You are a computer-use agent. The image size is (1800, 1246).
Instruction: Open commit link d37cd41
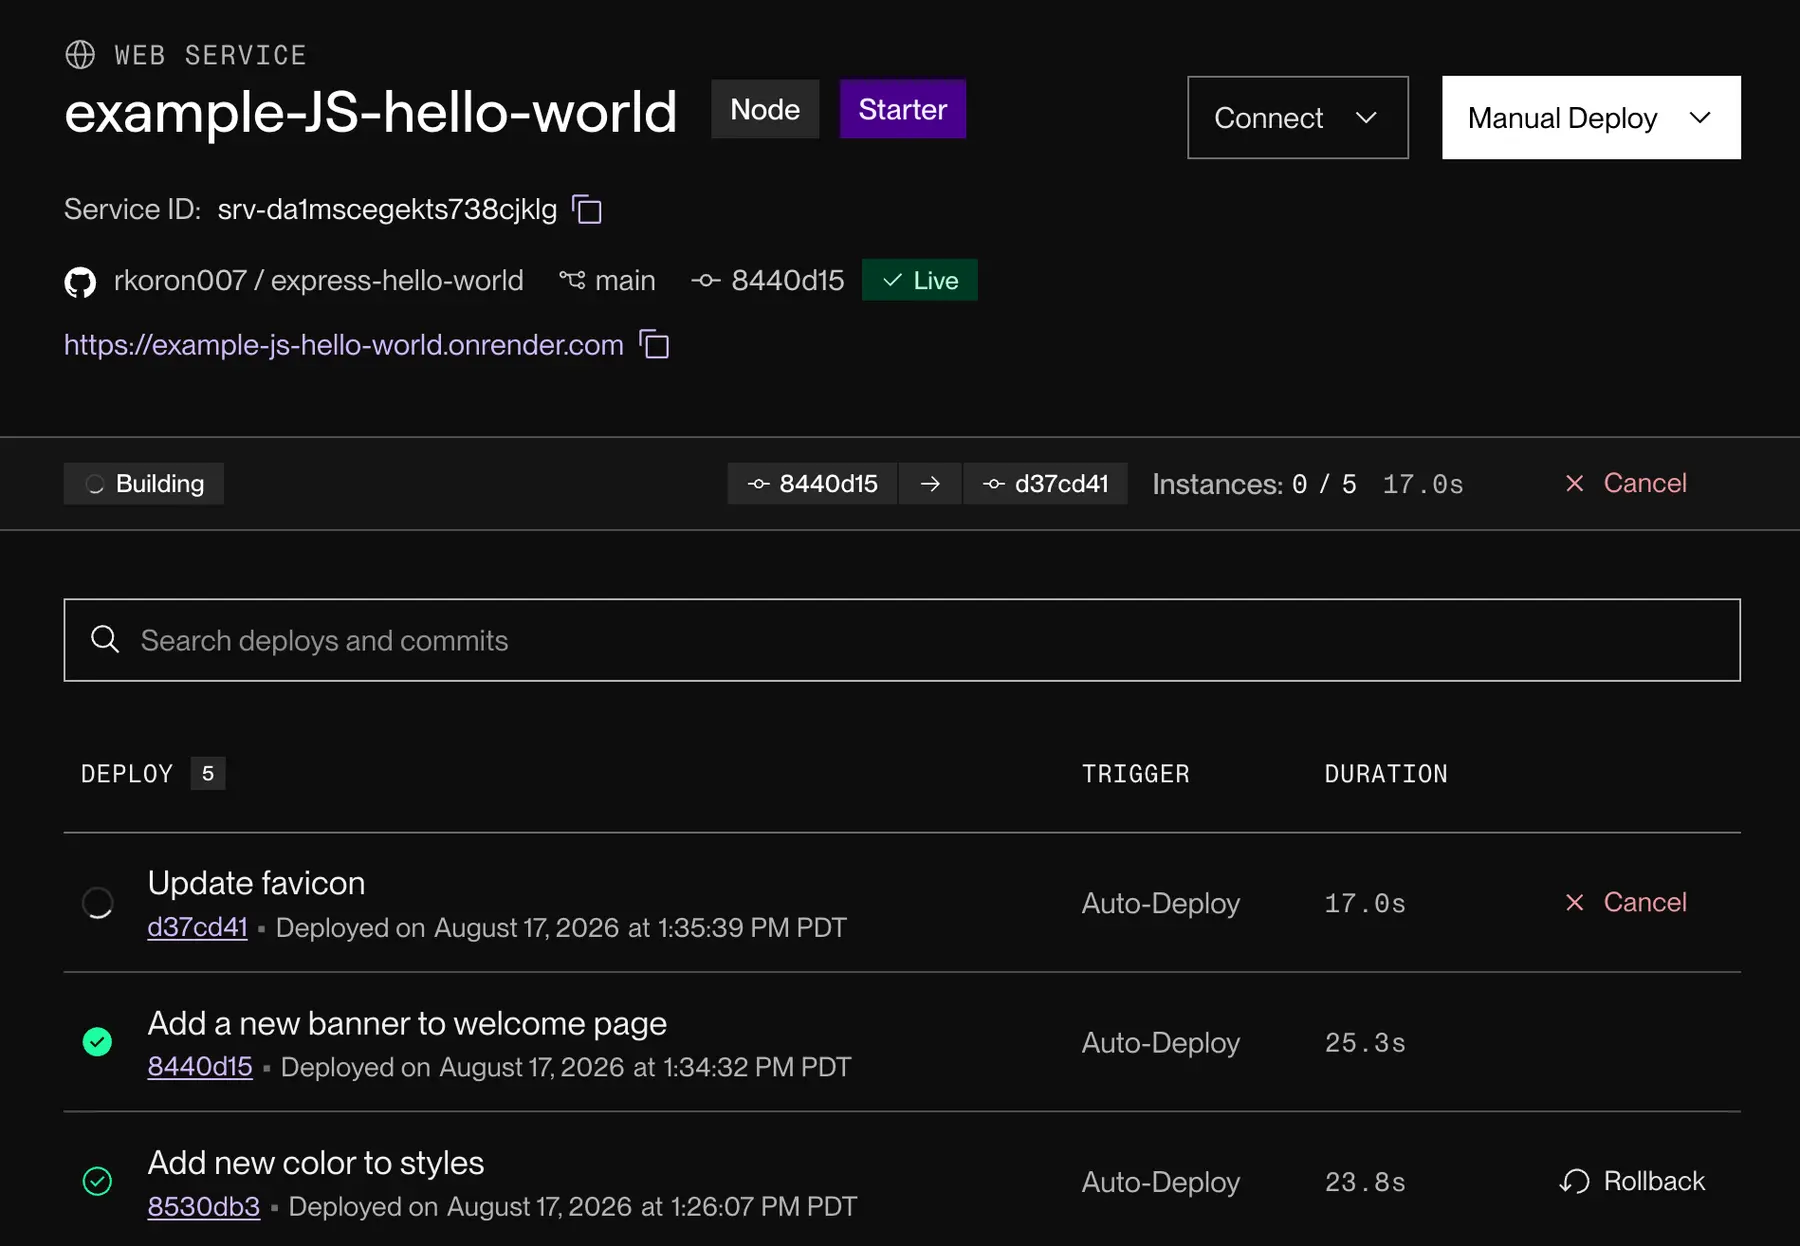tap(197, 927)
